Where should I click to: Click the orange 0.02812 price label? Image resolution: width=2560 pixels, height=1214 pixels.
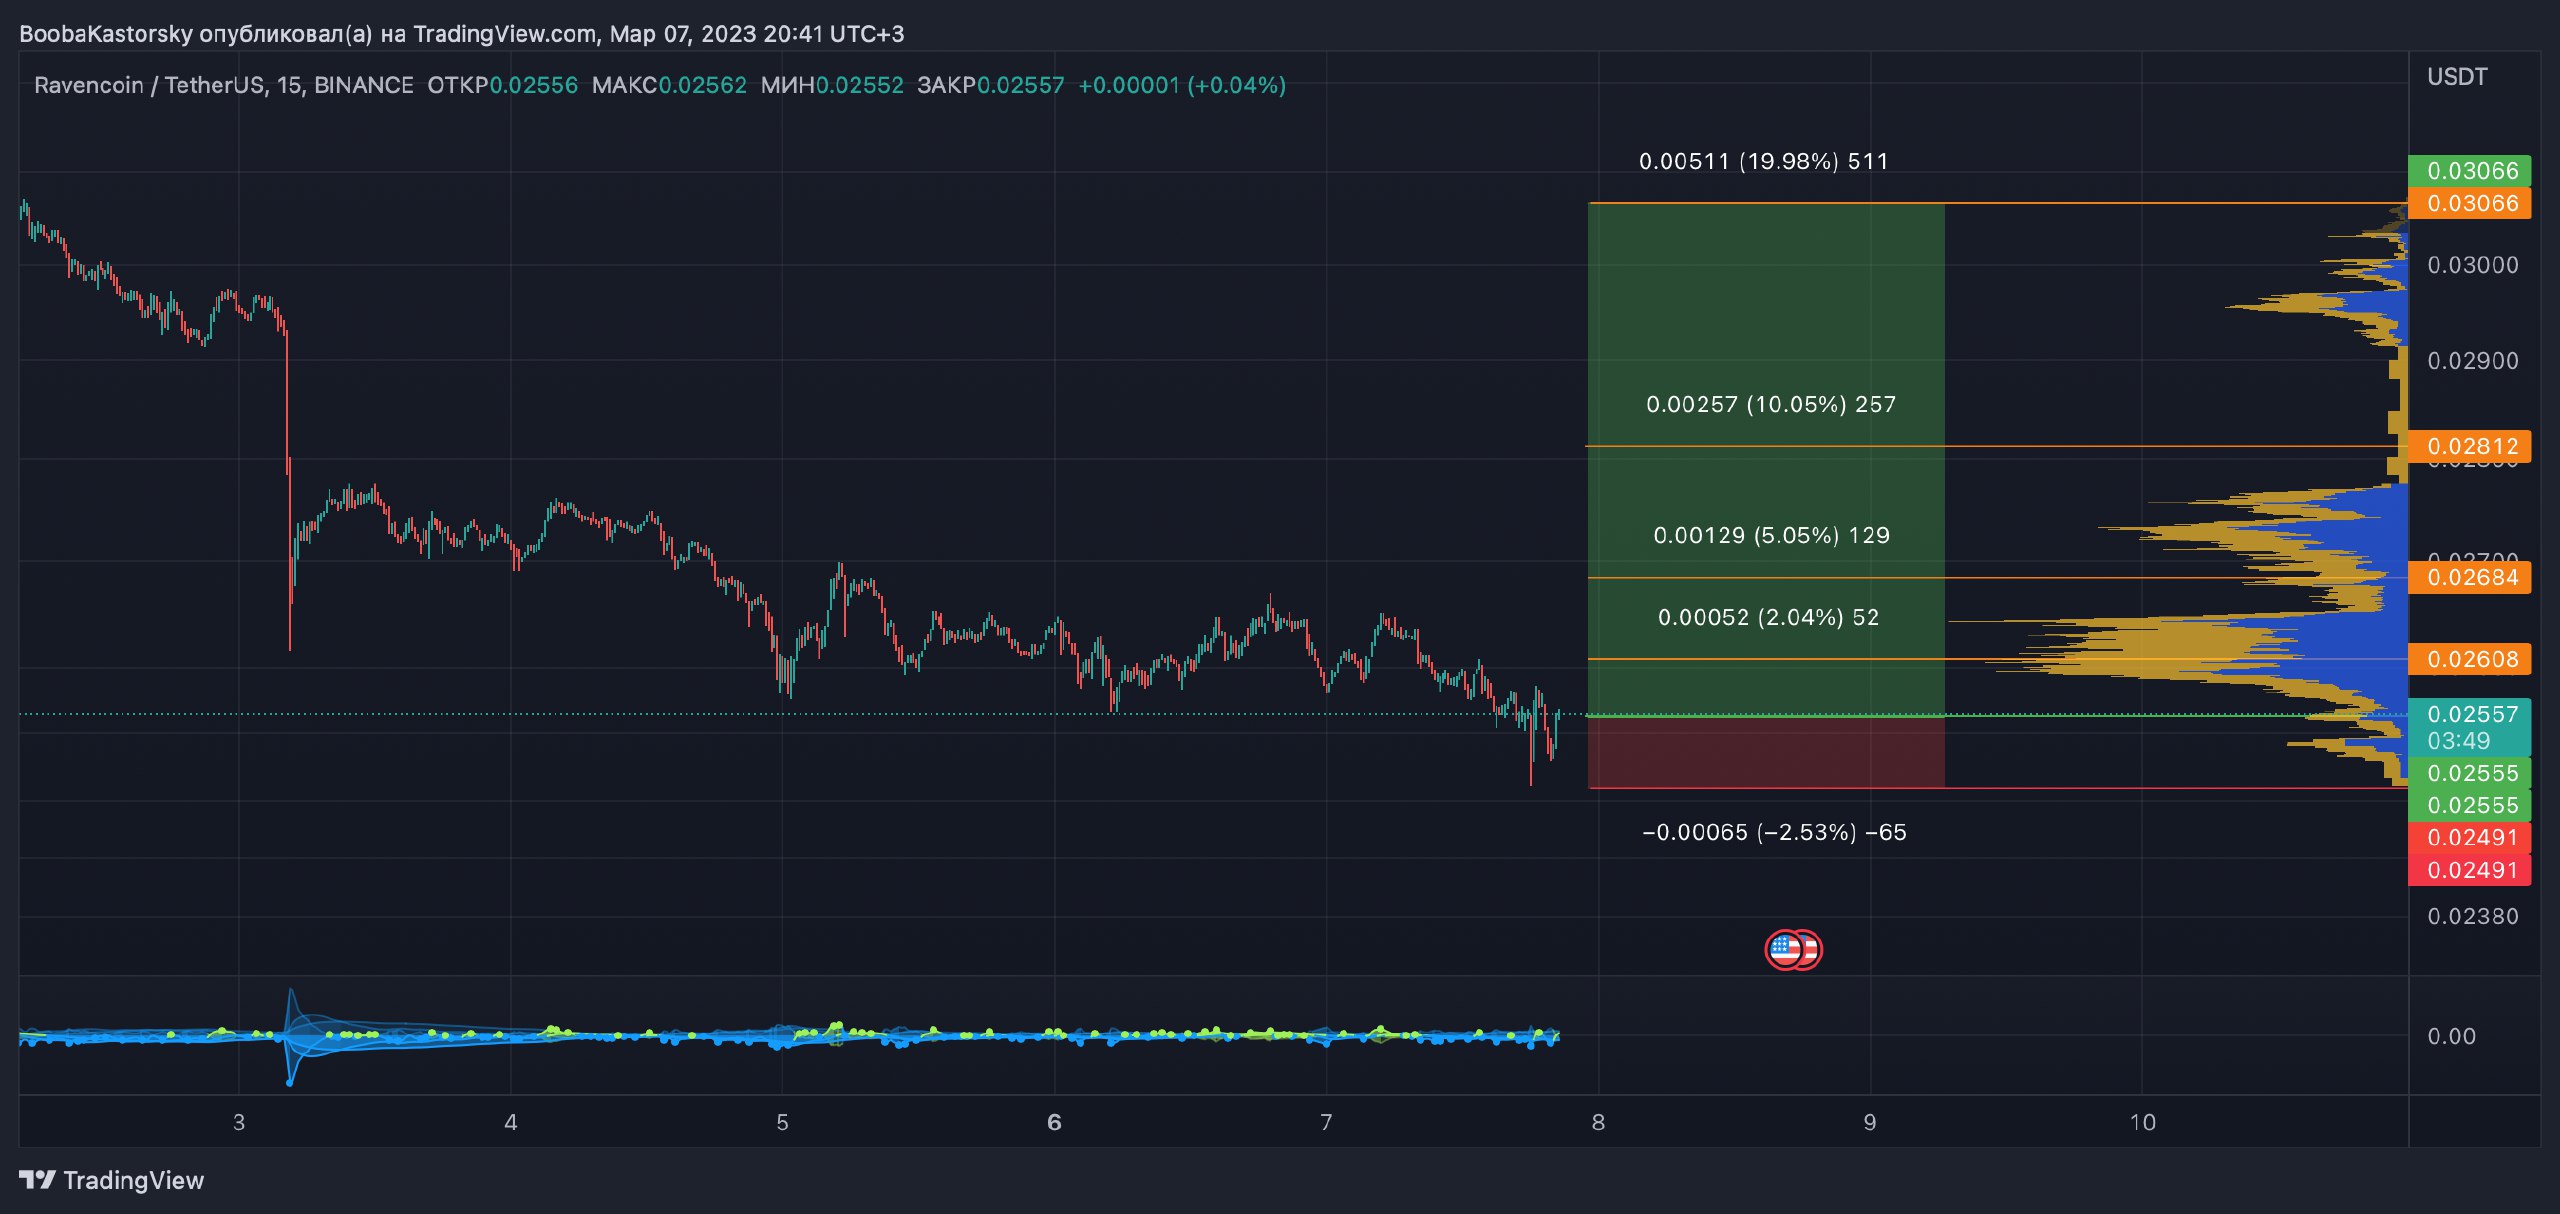(x=2469, y=446)
